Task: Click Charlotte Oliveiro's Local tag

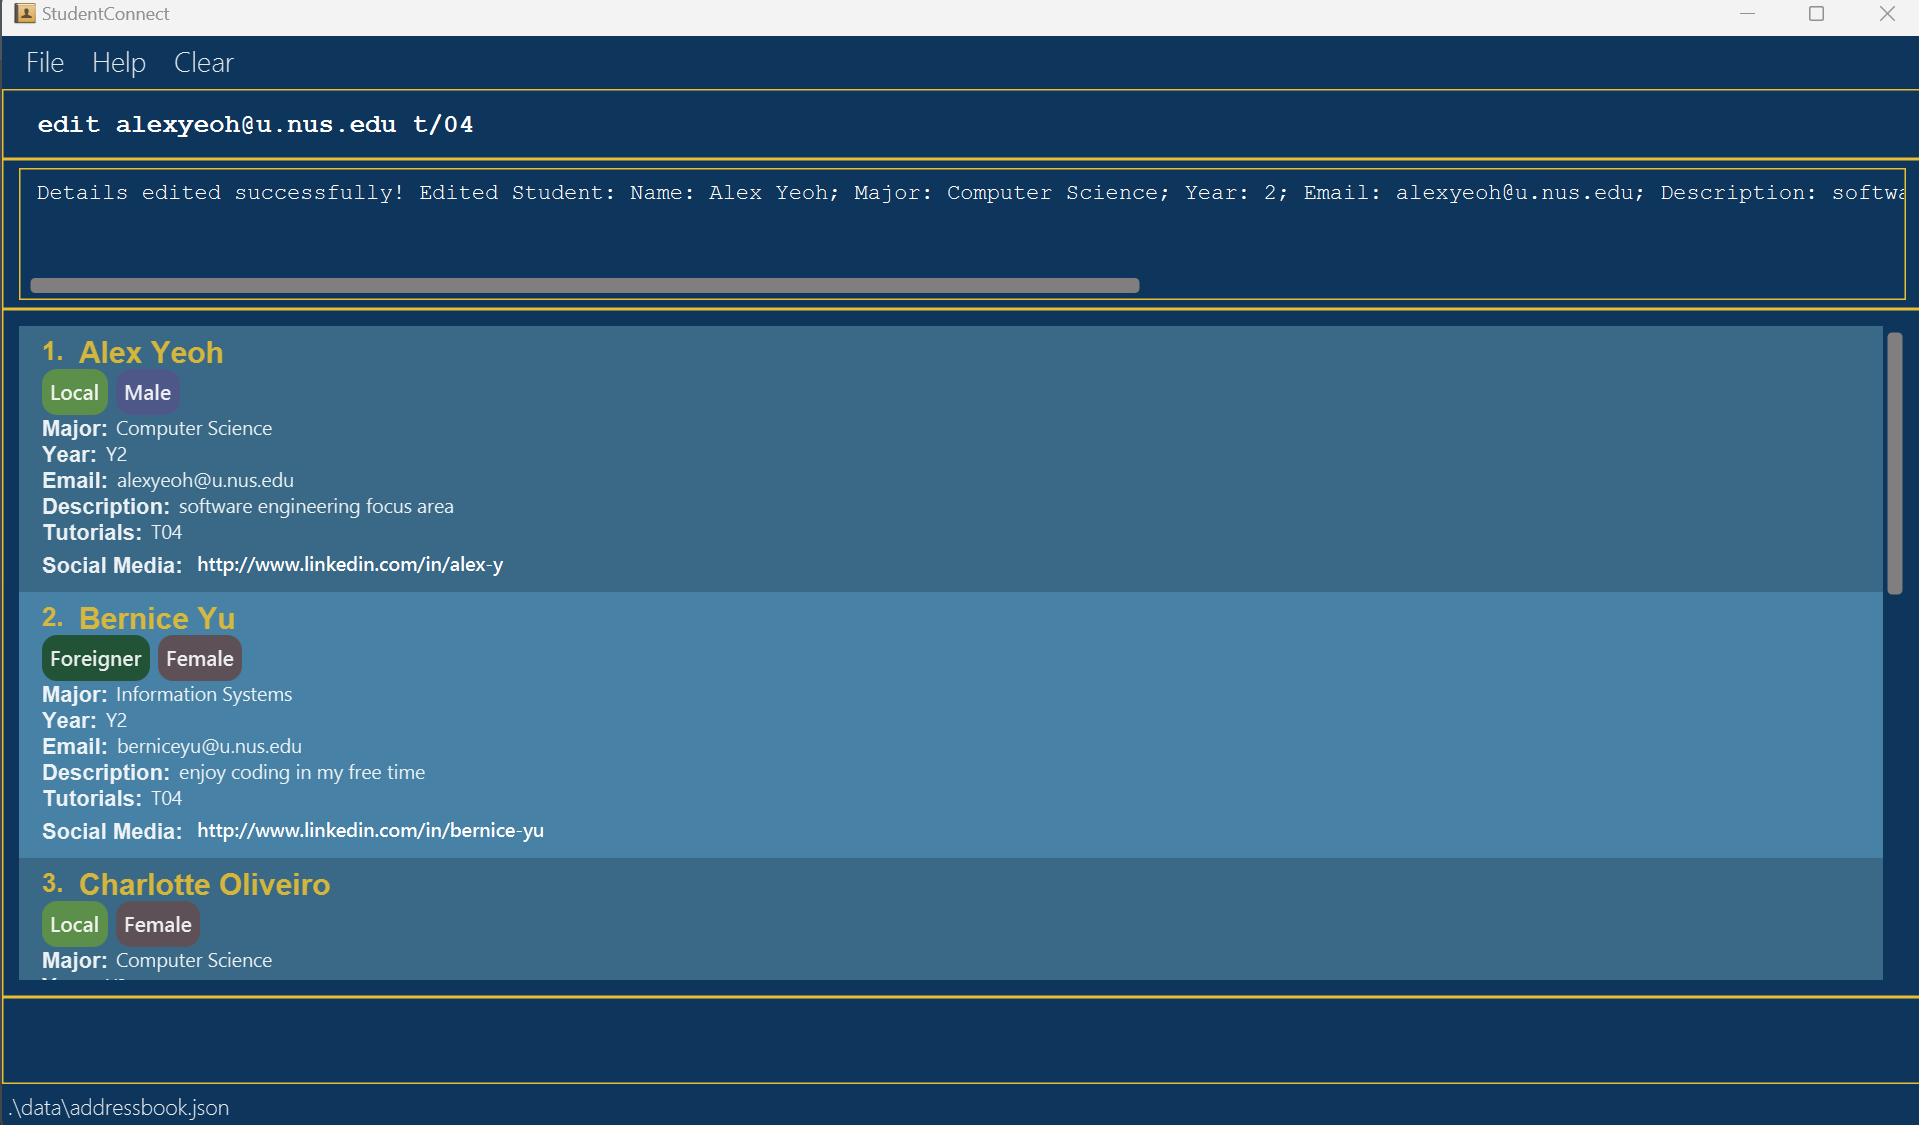Action: (74, 925)
